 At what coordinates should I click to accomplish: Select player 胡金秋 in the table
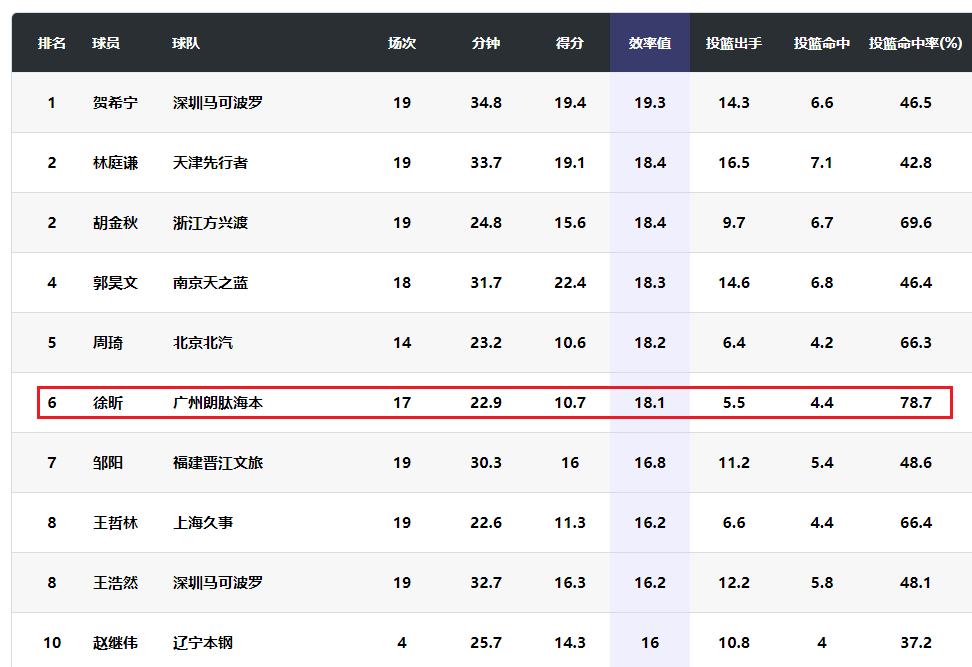point(115,223)
